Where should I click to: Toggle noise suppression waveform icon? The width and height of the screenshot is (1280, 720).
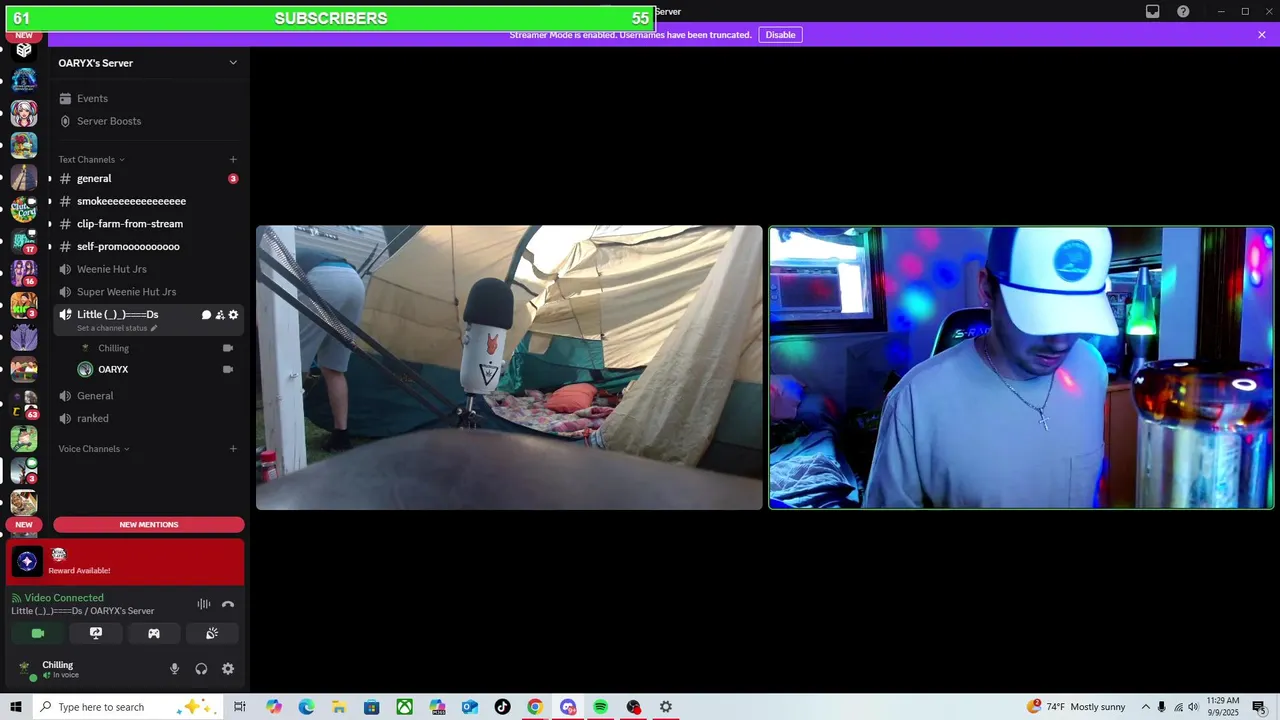204,604
